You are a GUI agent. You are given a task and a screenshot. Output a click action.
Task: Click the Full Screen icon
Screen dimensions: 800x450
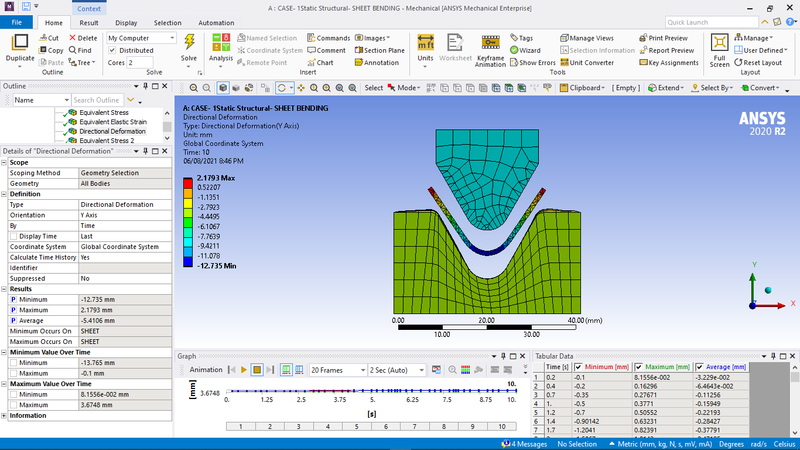point(719,43)
